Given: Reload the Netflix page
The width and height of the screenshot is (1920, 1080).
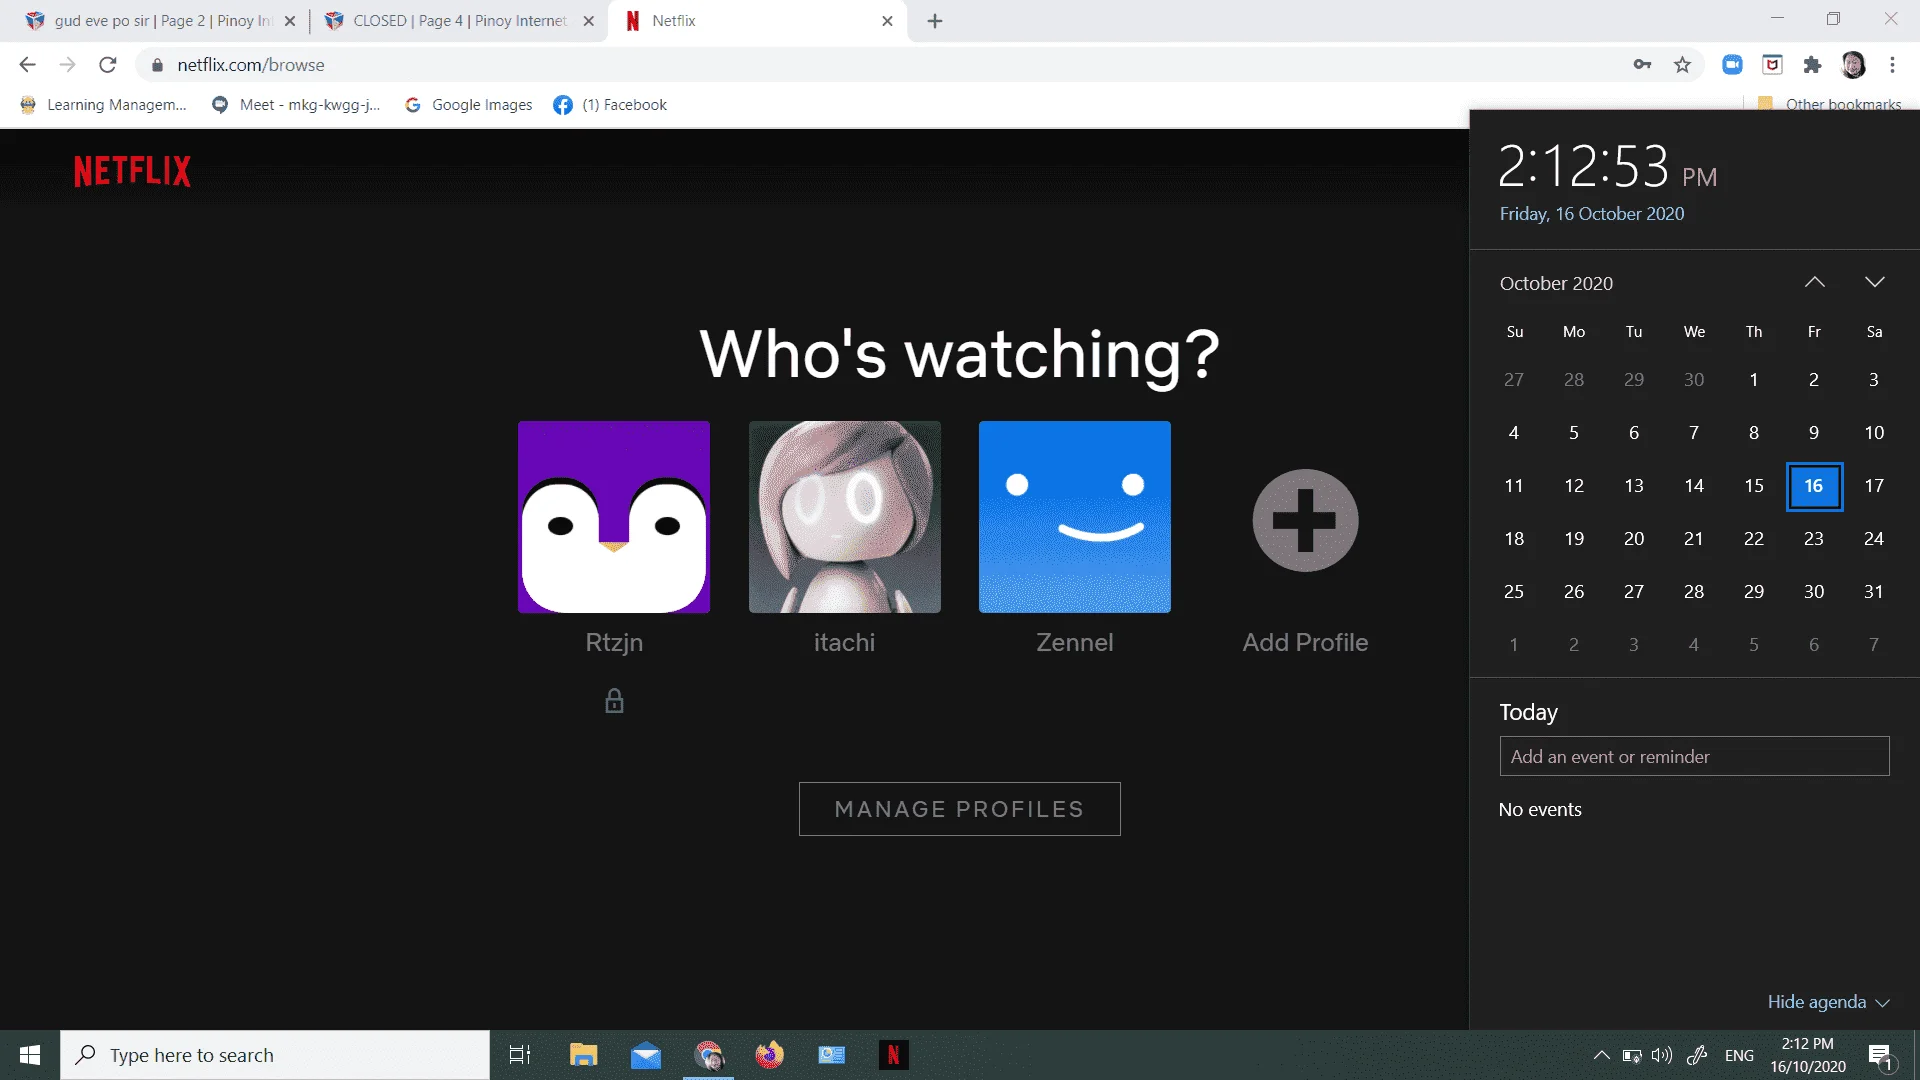Looking at the screenshot, I should [x=108, y=65].
